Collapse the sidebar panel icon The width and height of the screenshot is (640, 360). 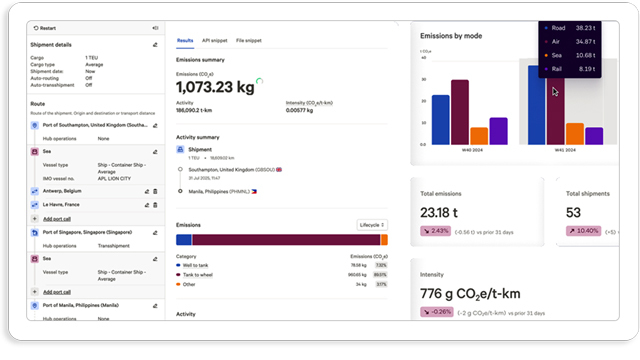tap(156, 28)
